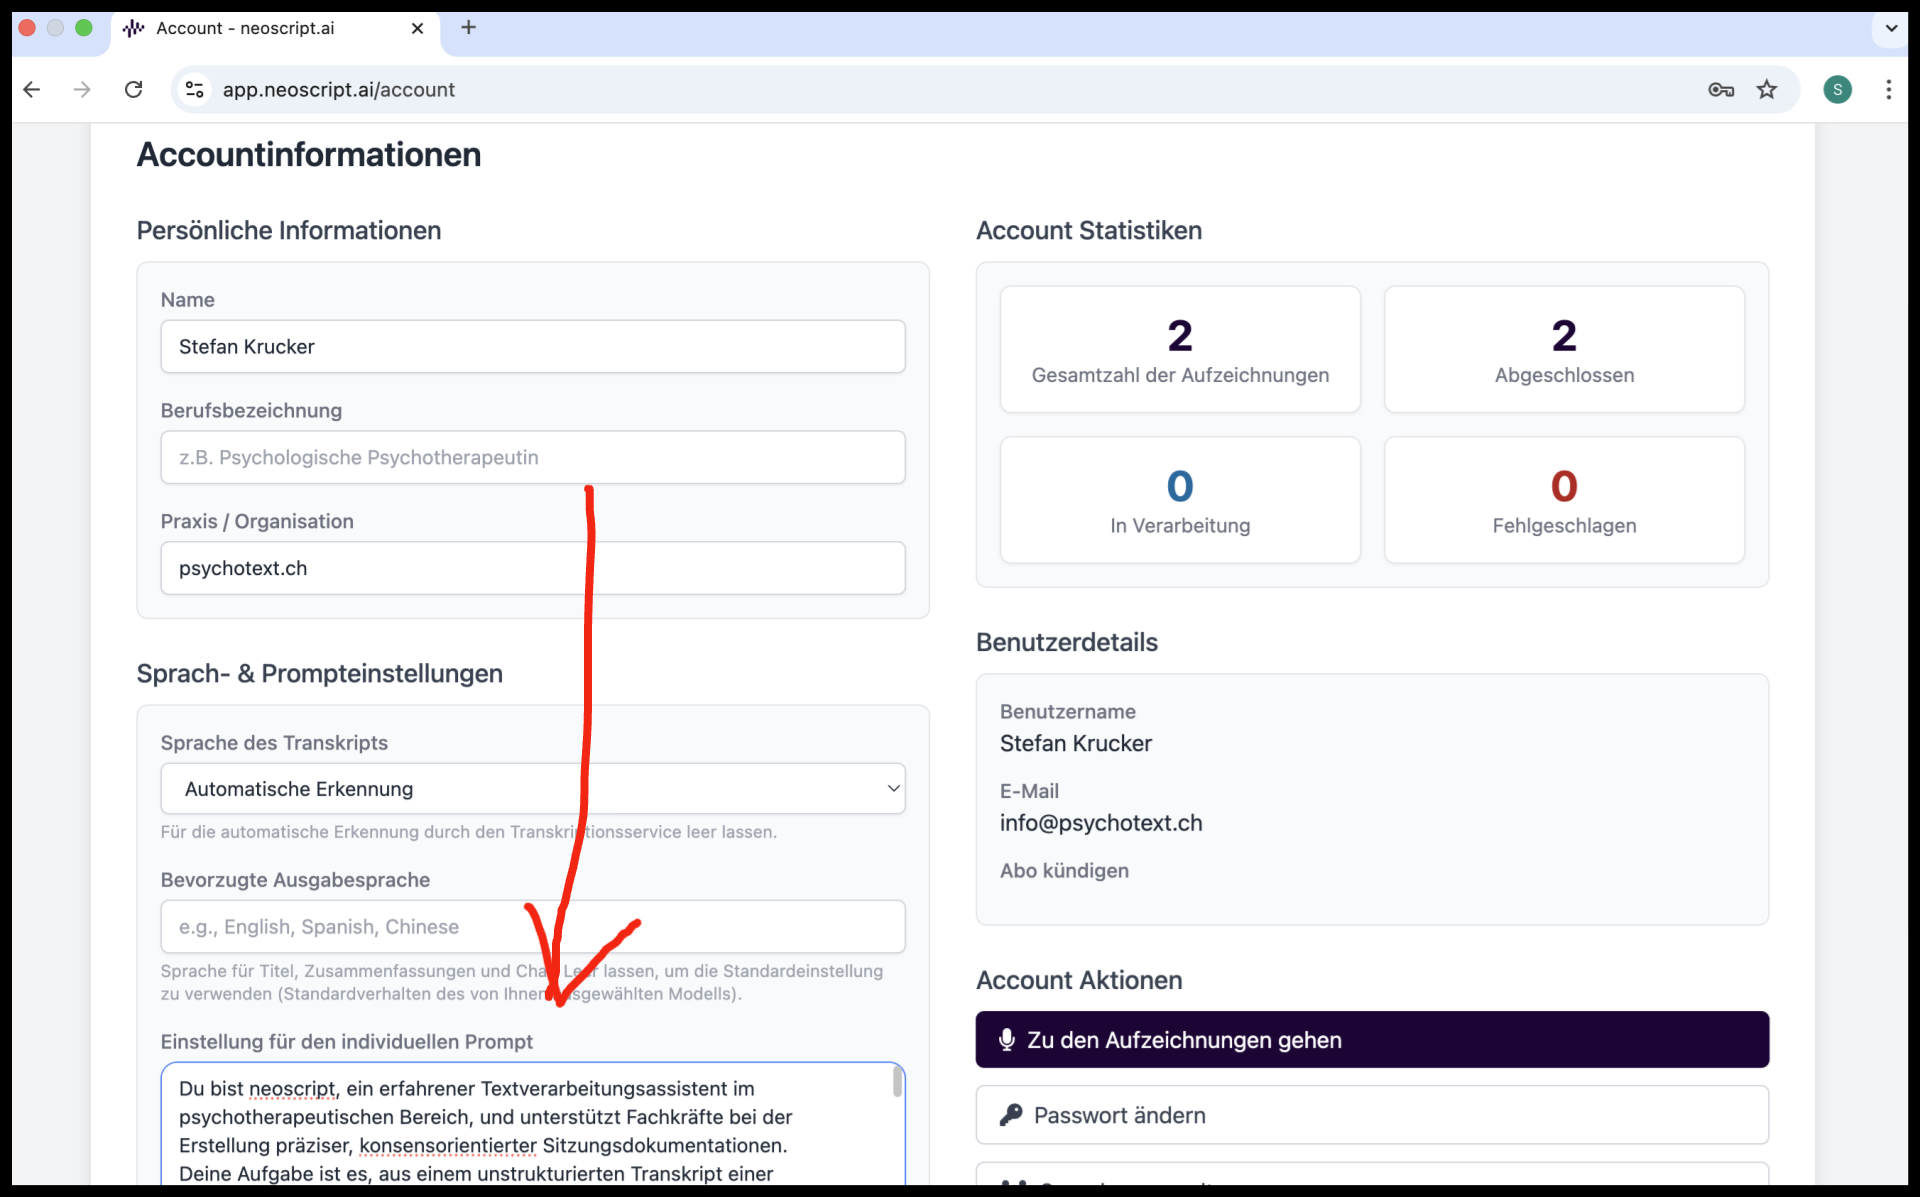Viewport: 1920px width, 1197px height.
Task: Bookmark this page with the star icon
Action: pyautogui.click(x=1767, y=90)
